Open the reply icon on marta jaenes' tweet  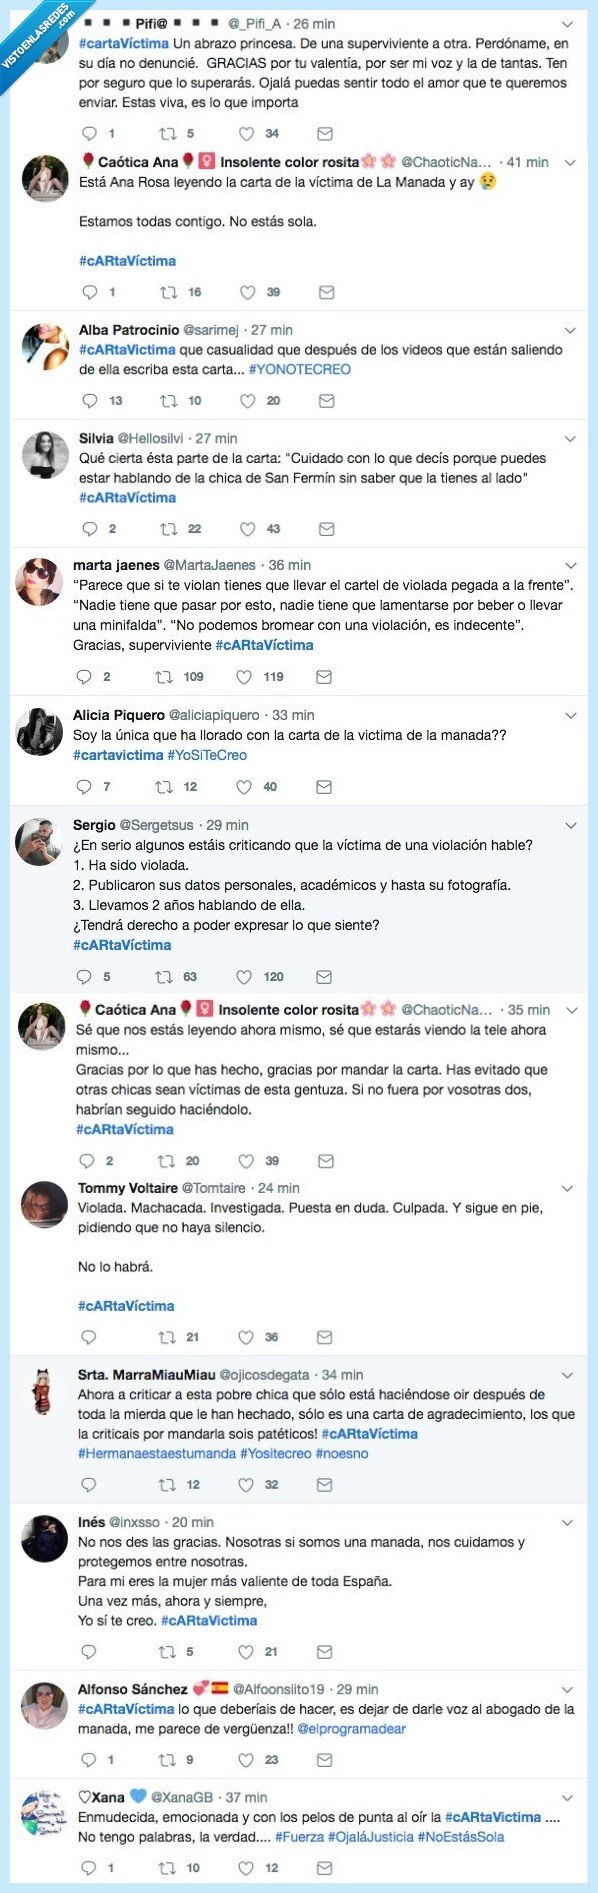point(88,677)
